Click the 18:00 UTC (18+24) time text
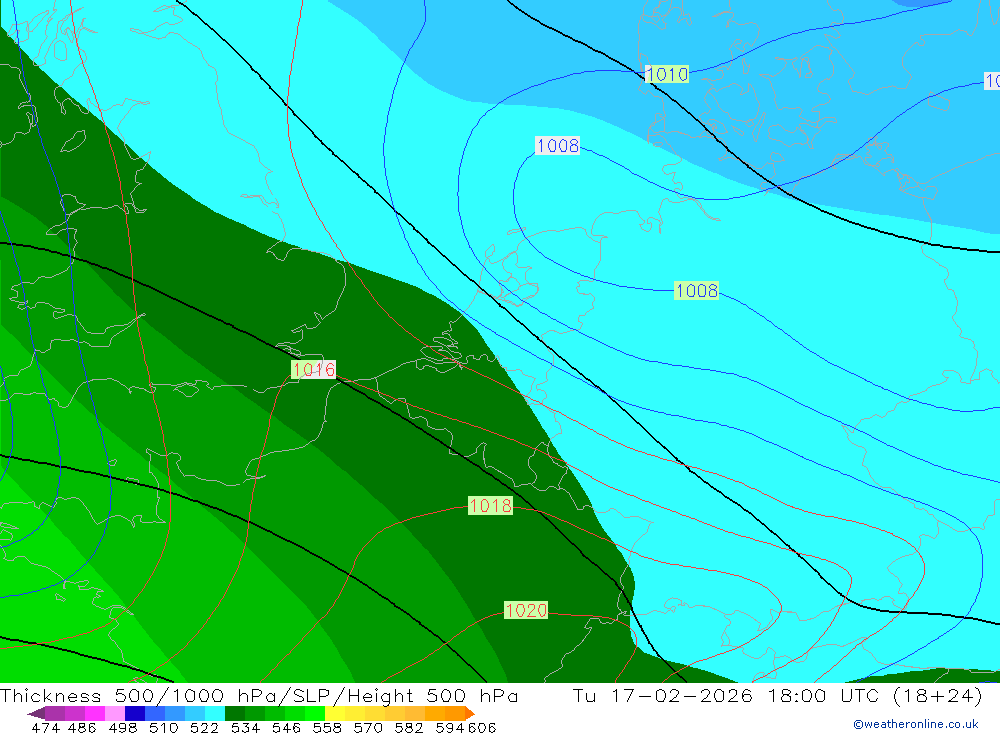 875,695
